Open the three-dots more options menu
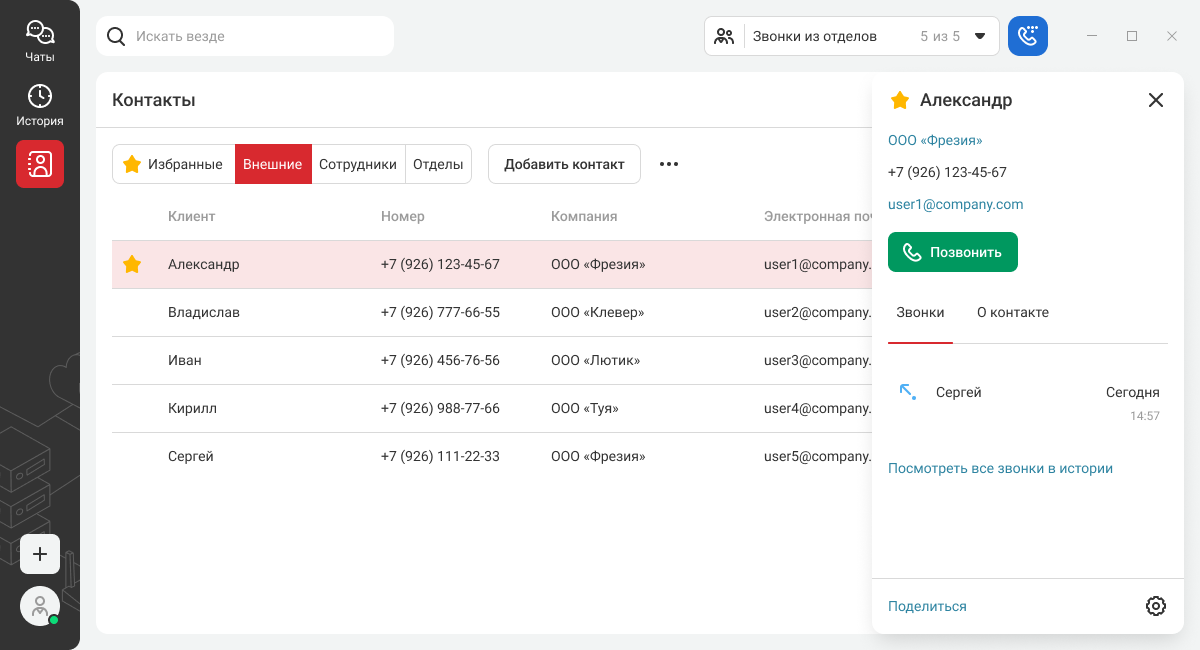This screenshot has width=1200, height=650. pyautogui.click(x=669, y=164)
